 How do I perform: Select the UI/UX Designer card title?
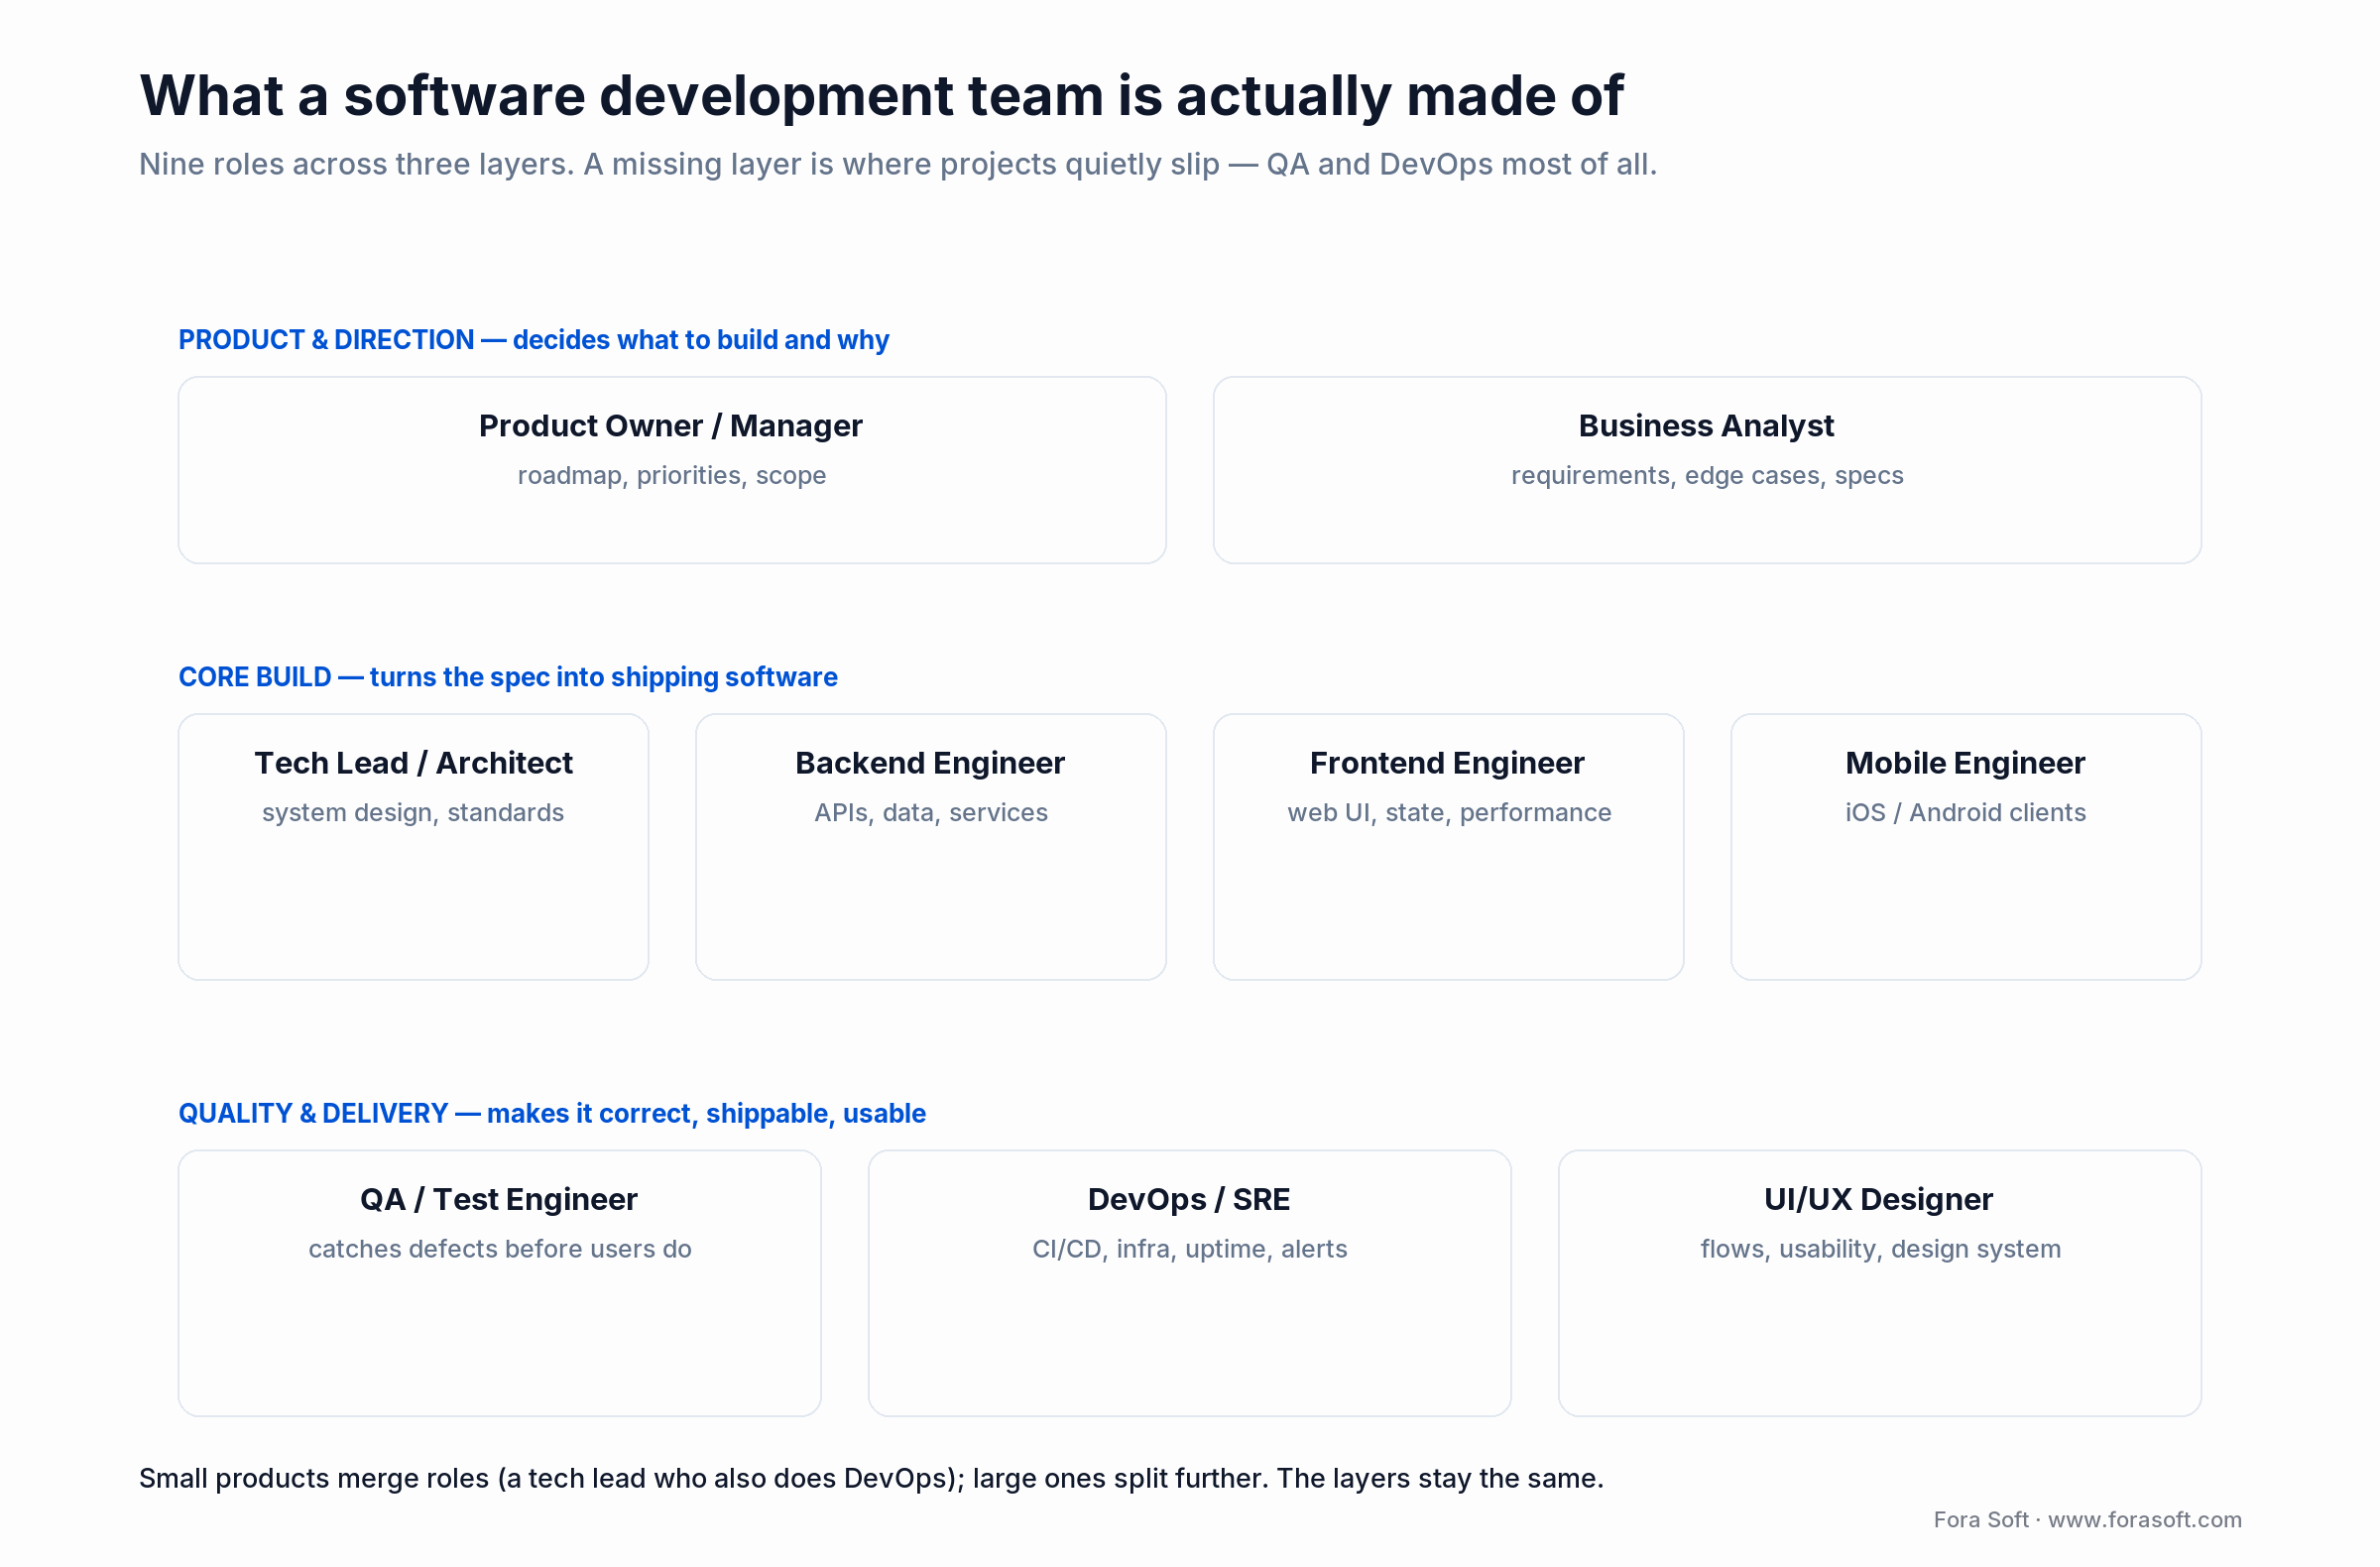click(x=1878, y=1199)
